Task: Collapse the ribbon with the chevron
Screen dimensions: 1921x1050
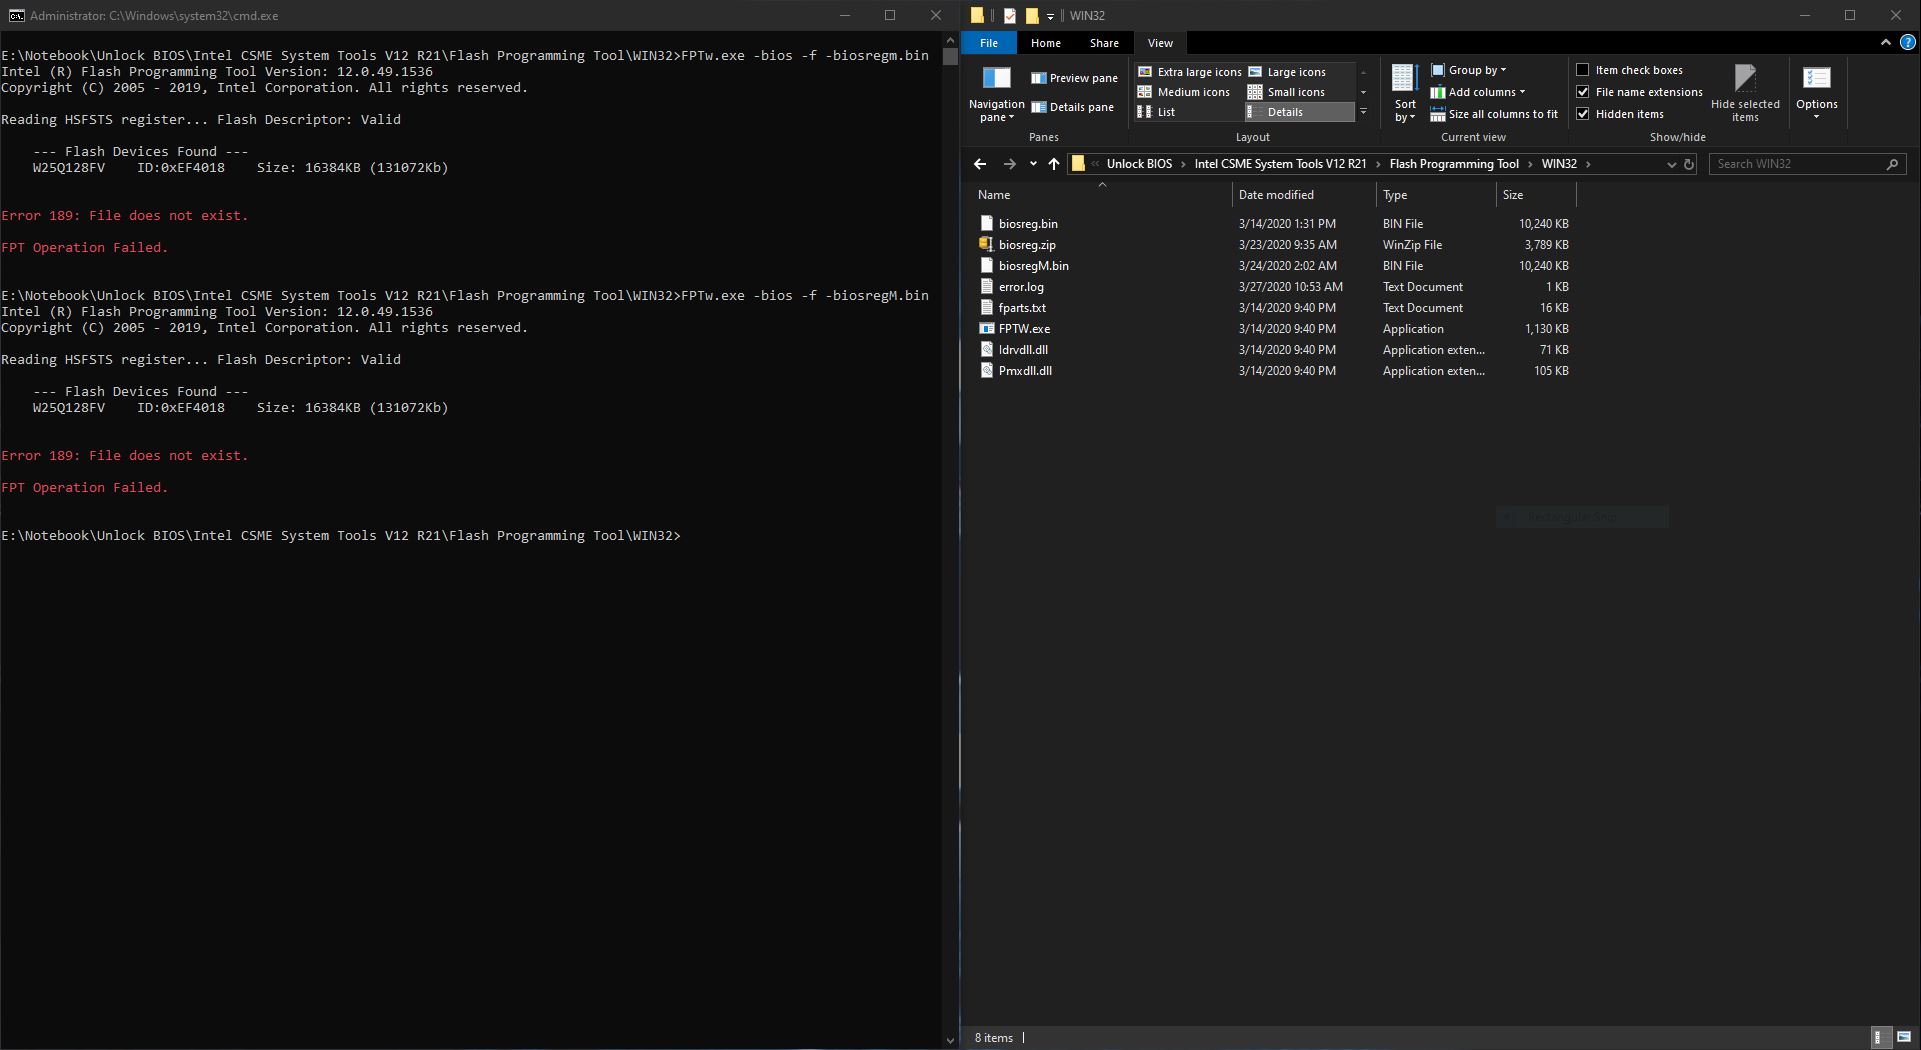Action: coord(1885,43)
